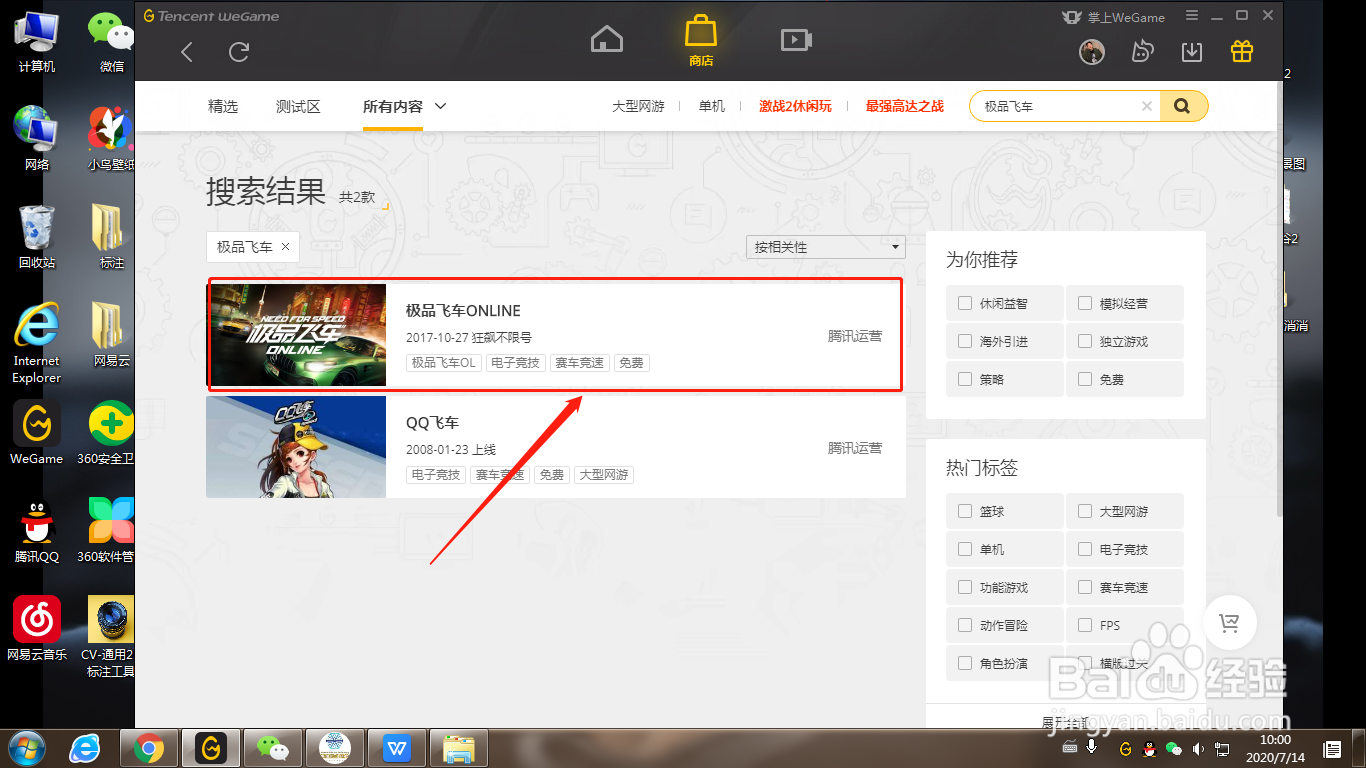Viewport: 1366px width, 768px height.
Task: Click the 极品飞车ONLINE title
Action: pos(463,311)
